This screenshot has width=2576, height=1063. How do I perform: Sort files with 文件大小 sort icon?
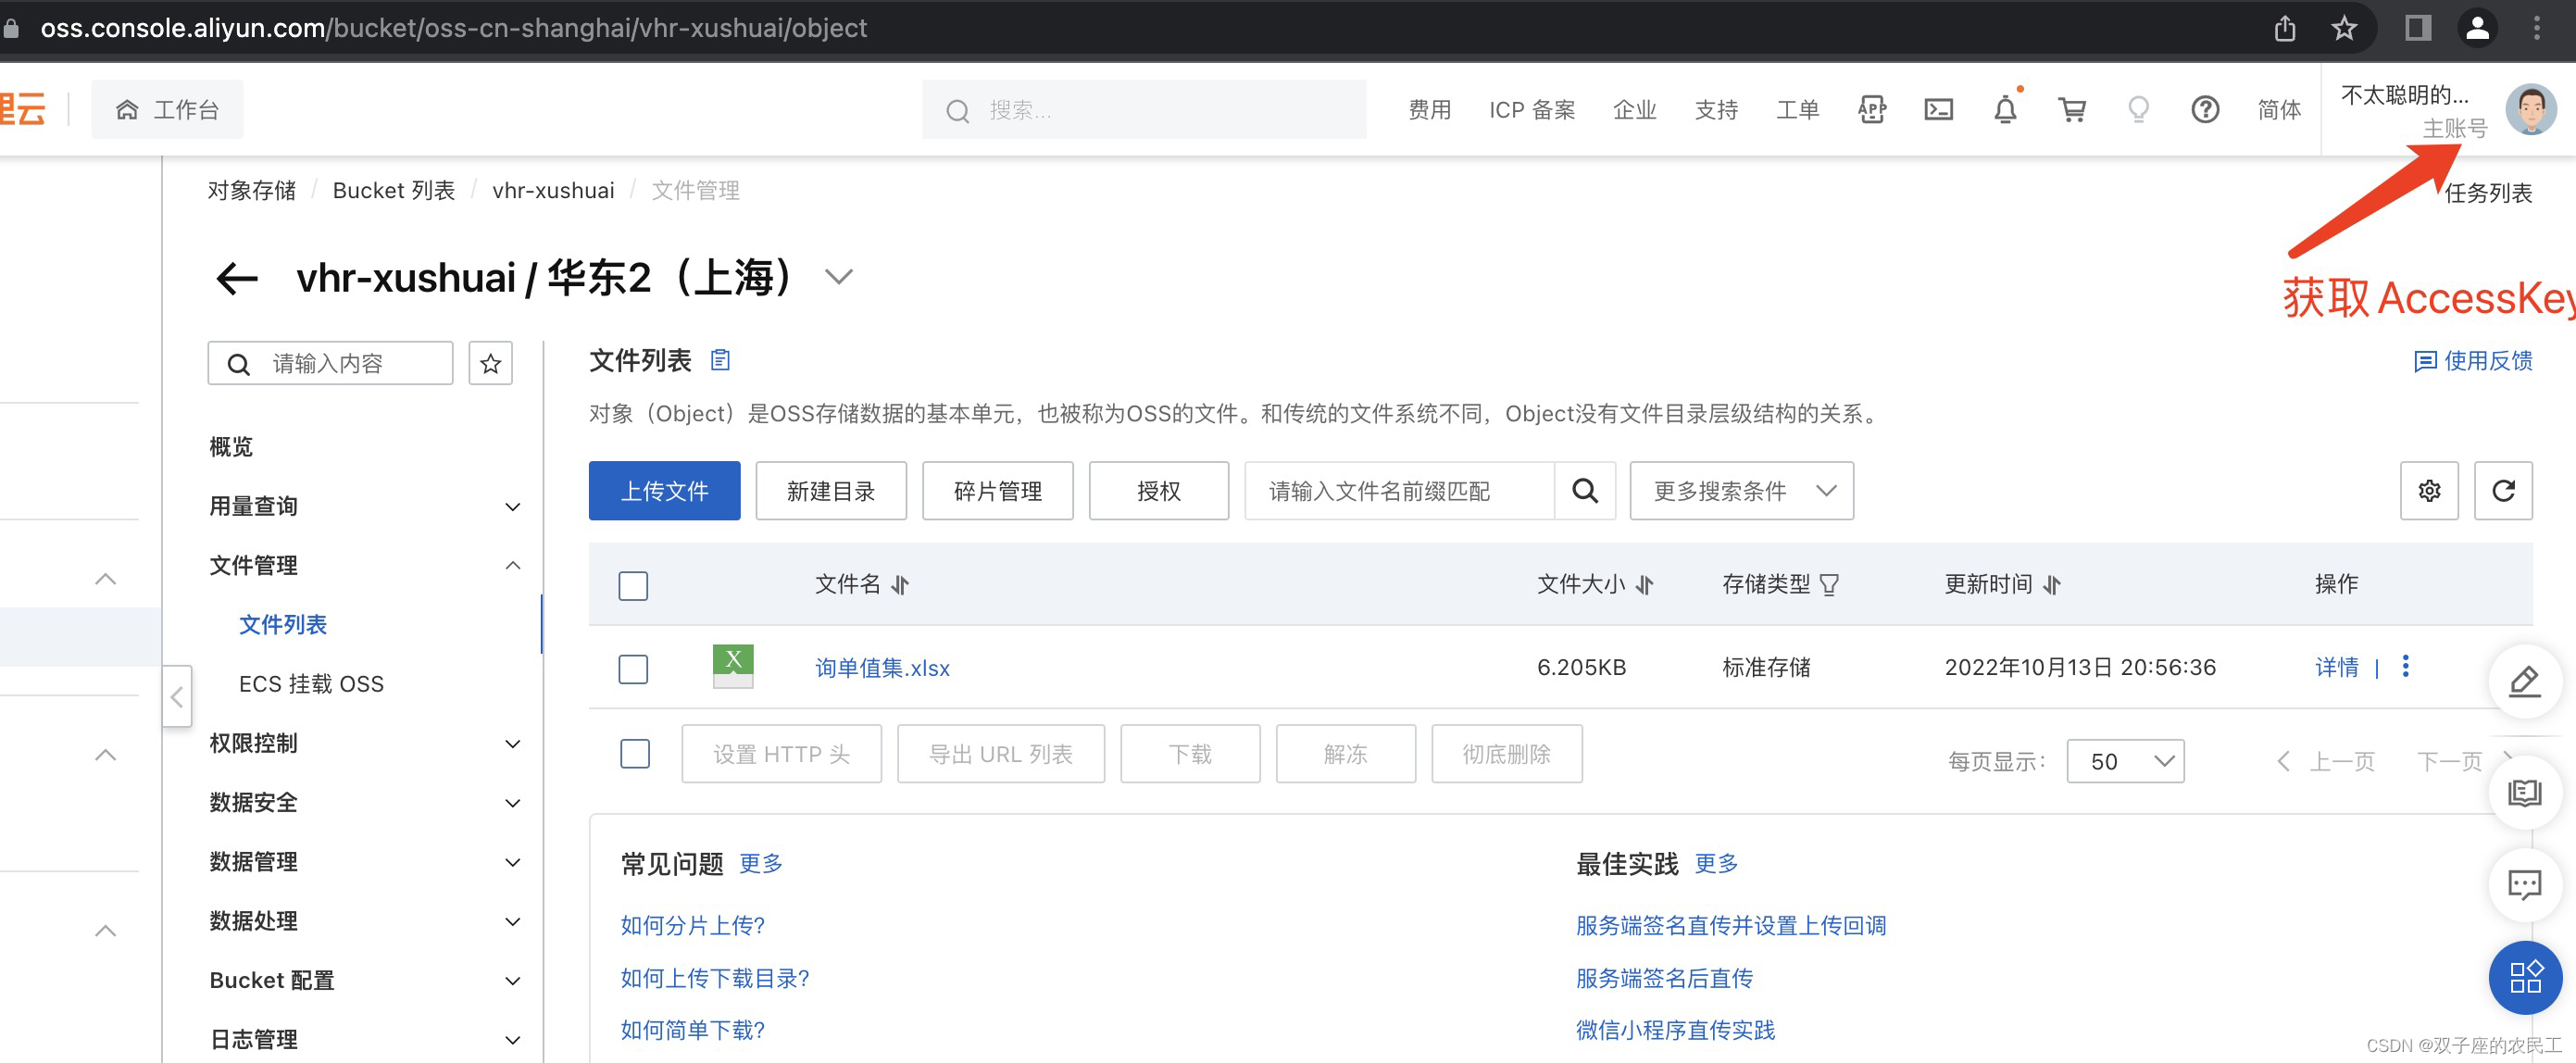[1644, 584]
